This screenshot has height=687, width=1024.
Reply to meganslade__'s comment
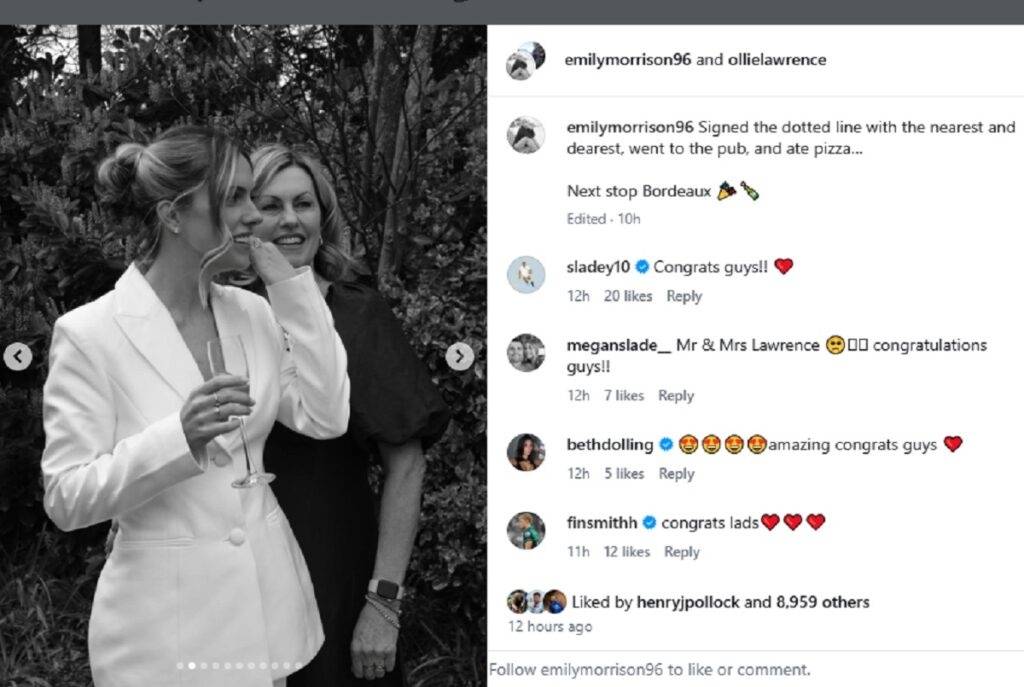coord(676,396)
